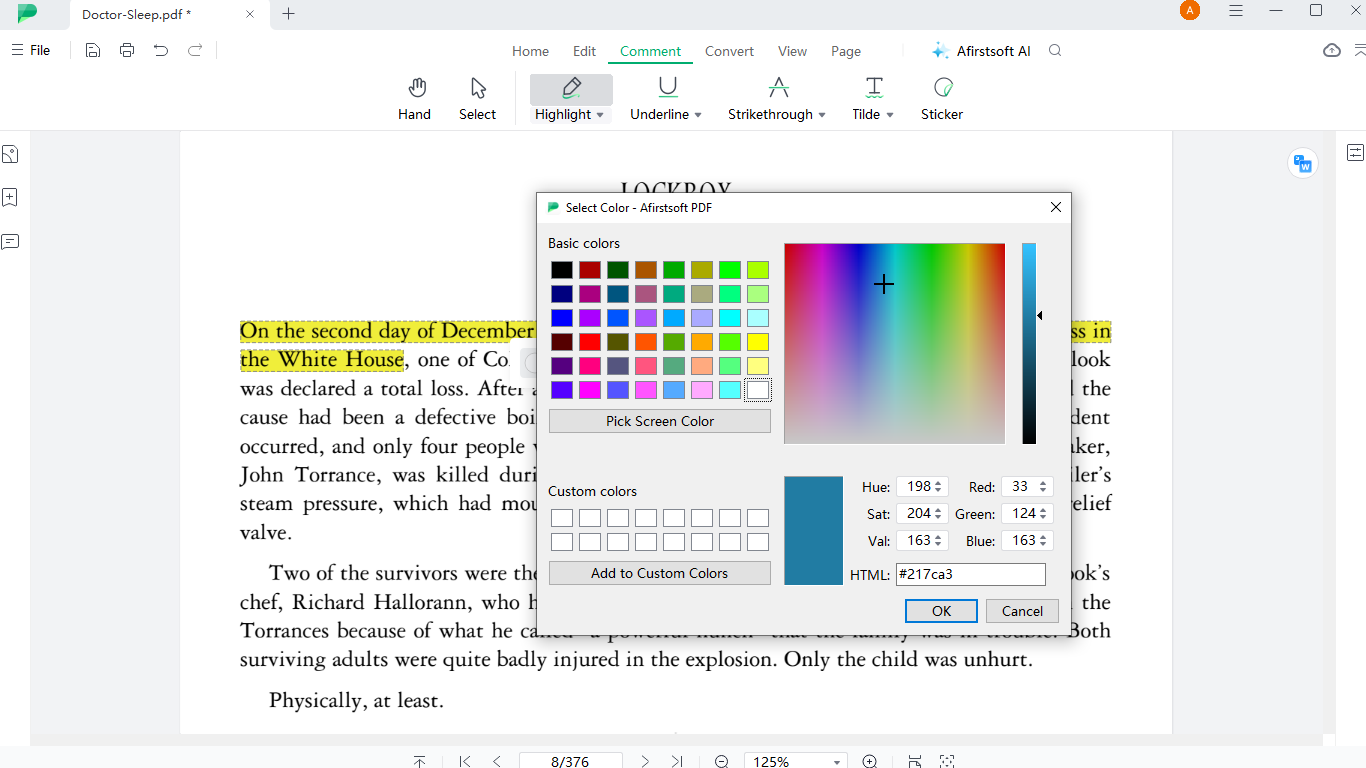Choose the Tilde annotation tool
Viewport: 1366px width, 768px height.
(x=873, y=89)
